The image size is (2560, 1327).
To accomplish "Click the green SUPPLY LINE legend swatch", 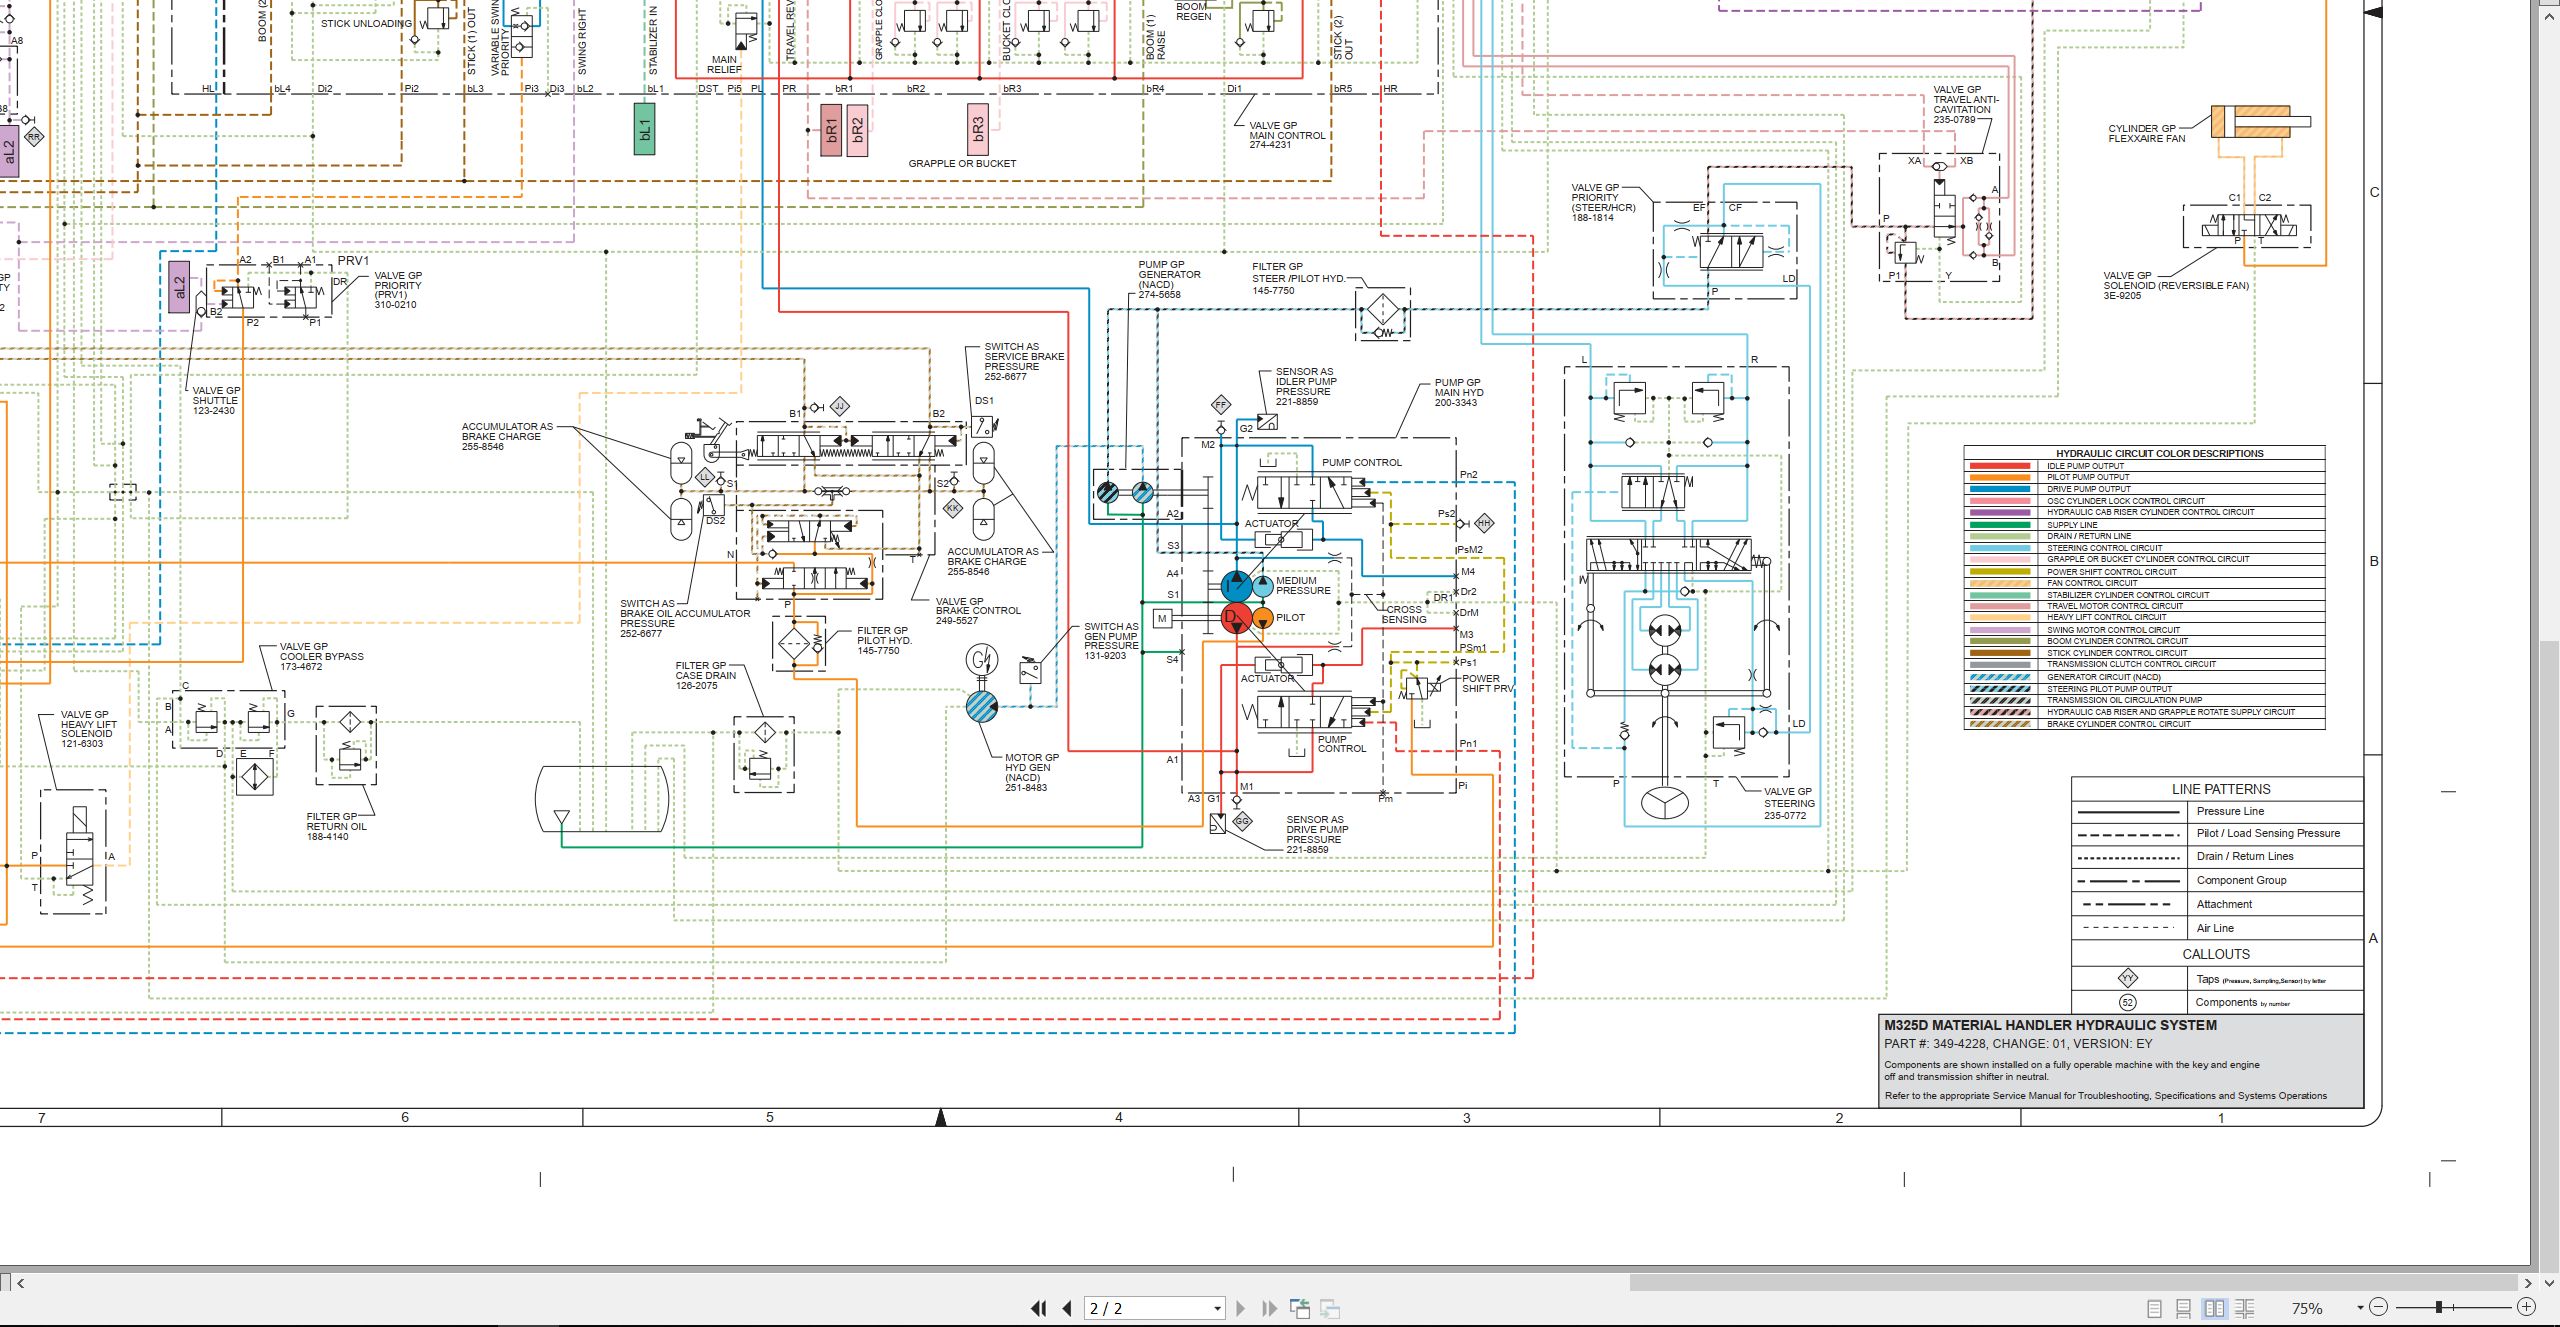I will click(x=1999, y=524).
